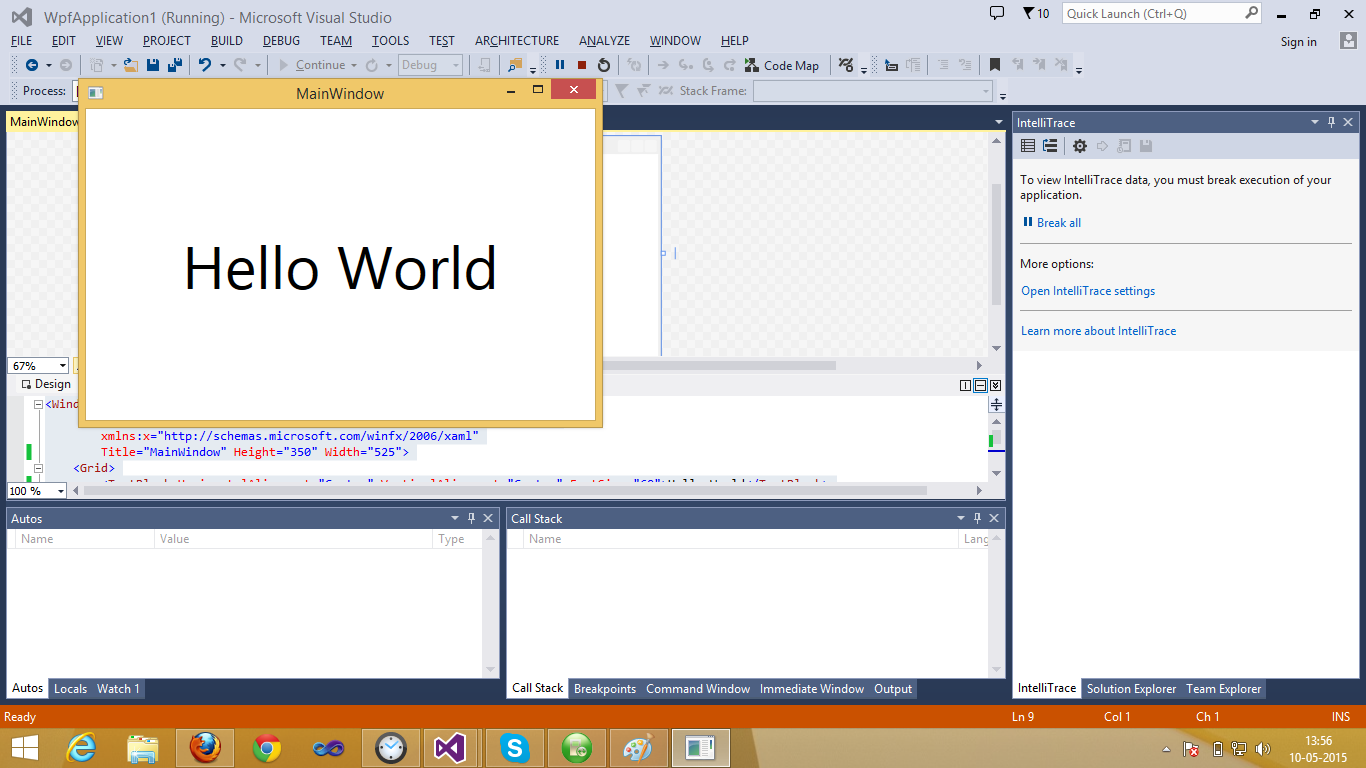The image size is (1366, 768).
Task: Switch to the Watch 1 tab
Action: click(118, 689)
